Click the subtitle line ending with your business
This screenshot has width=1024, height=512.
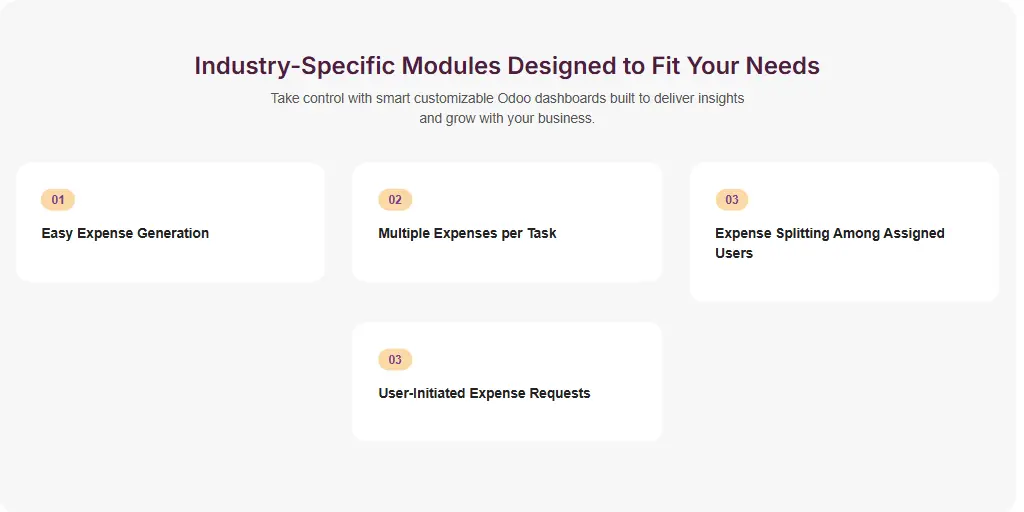click(x=507, y=118)
